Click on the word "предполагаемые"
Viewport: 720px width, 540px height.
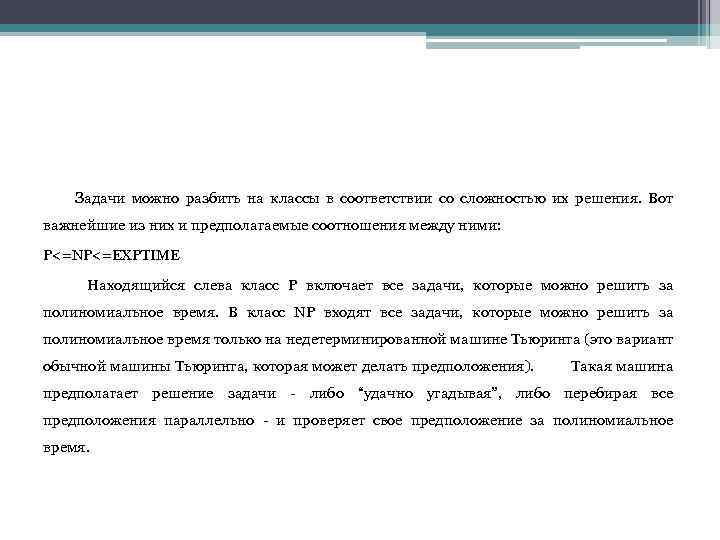[x=249, y=226]
